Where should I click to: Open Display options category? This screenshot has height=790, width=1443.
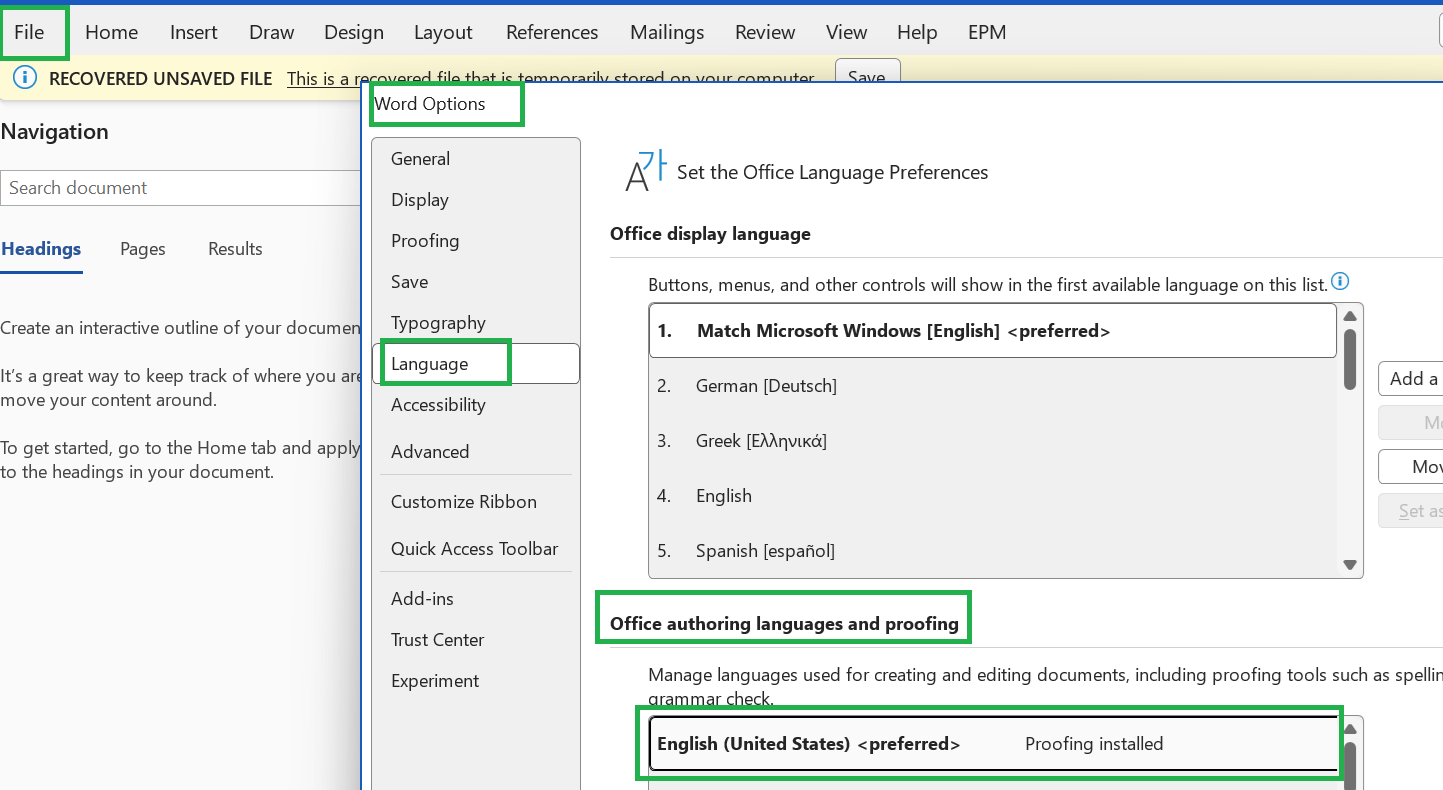(x=476, y=200)
